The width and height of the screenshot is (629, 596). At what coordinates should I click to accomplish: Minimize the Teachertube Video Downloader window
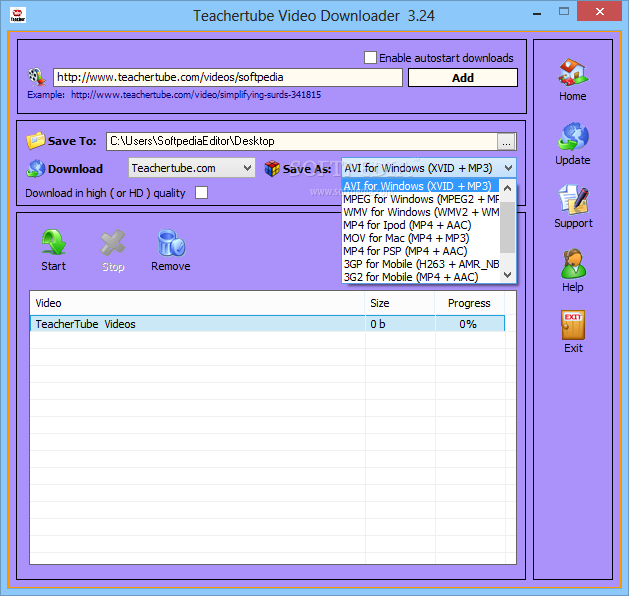[537, 13]
